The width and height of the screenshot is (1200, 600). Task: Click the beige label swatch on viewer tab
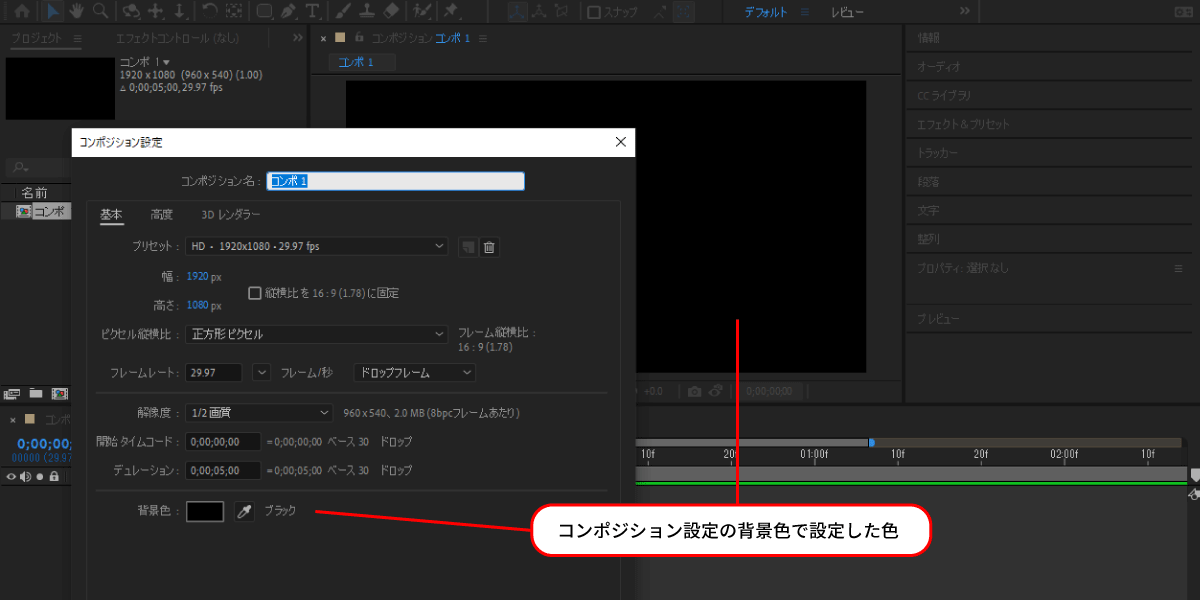tap(340, 37)
